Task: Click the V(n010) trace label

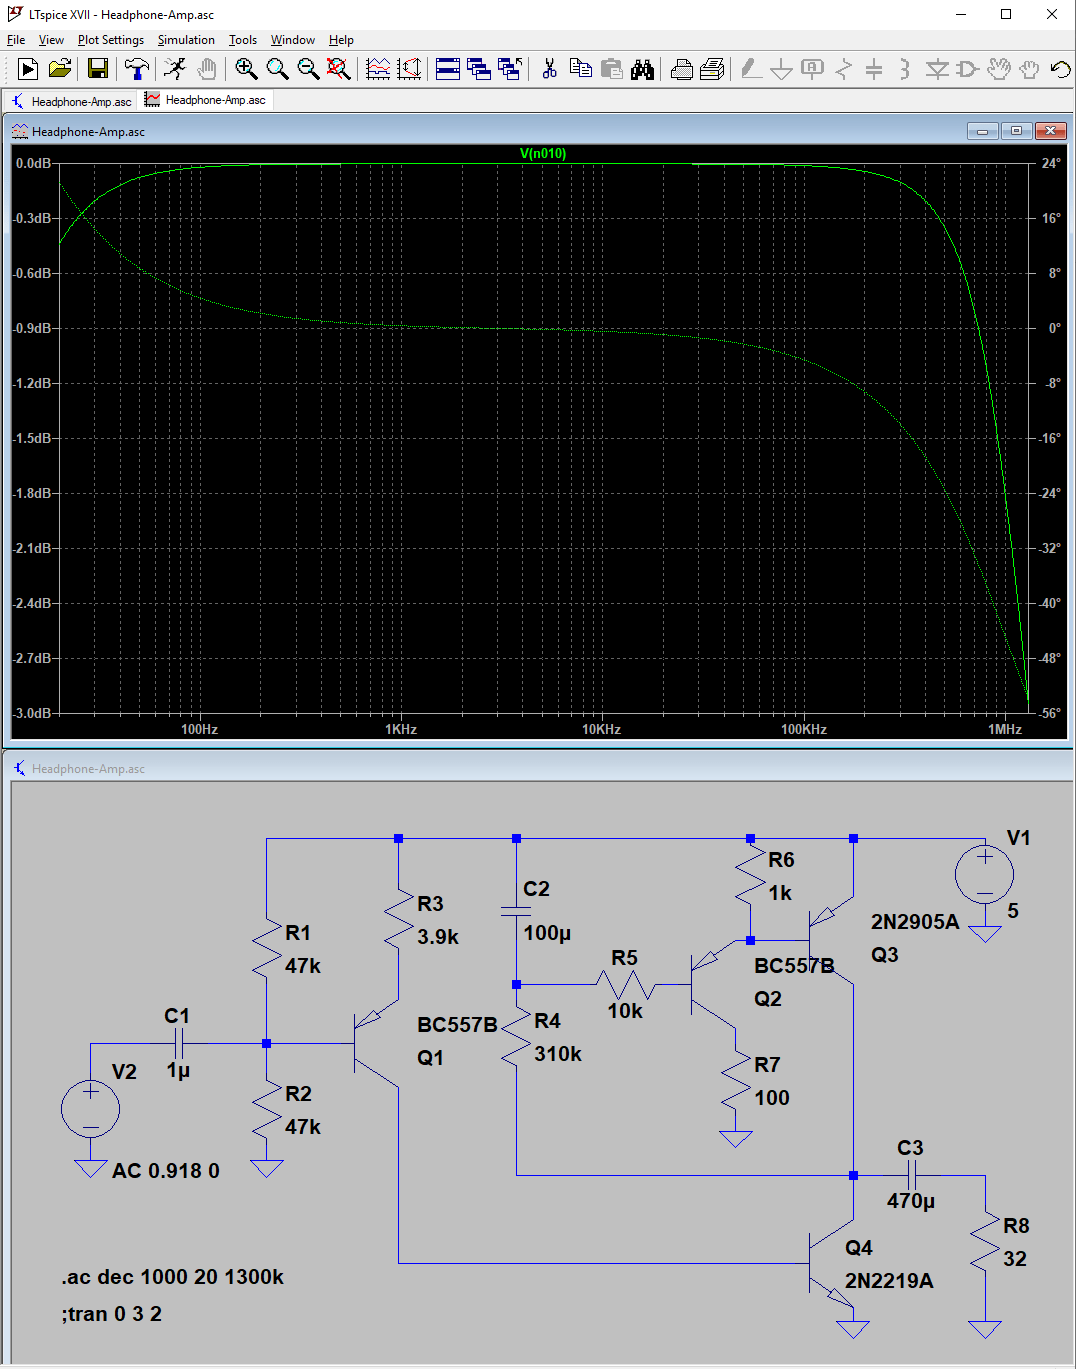Action: pyautogui.click(x=543, y=153)
